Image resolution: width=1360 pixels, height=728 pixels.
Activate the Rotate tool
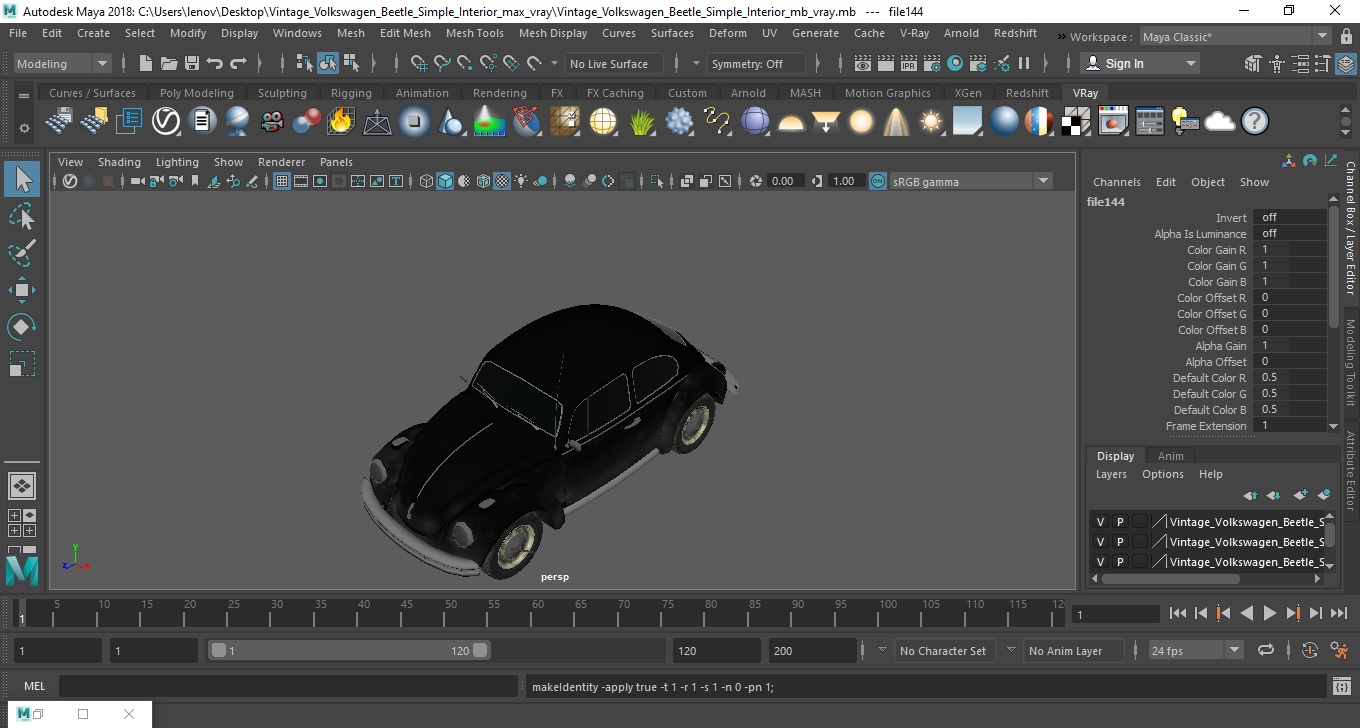pyautogui.click(x=22, y=327)
